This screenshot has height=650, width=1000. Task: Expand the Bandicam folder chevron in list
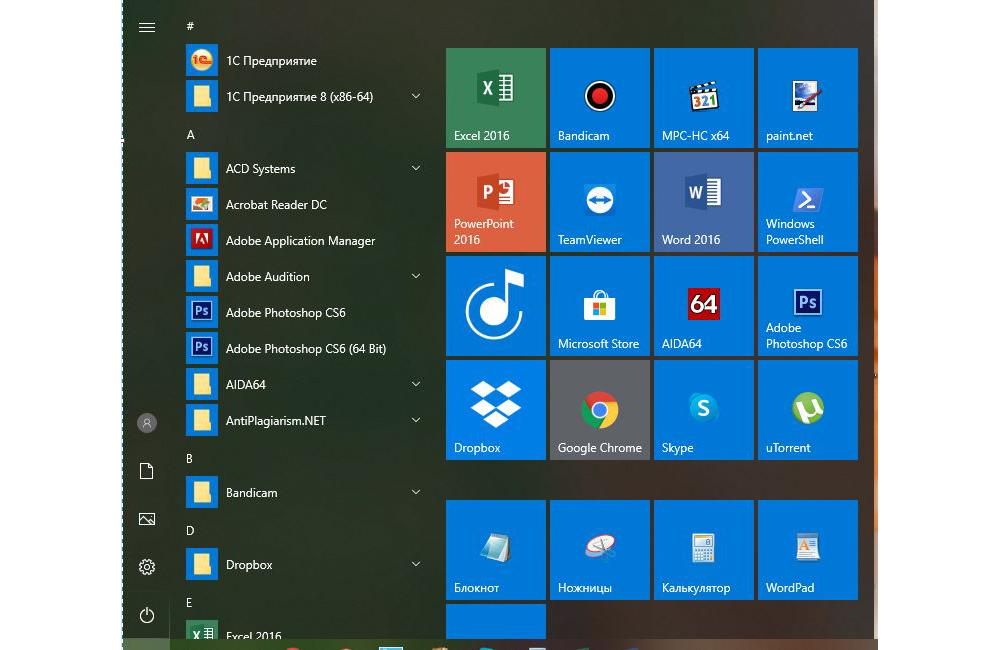pyautogui.click(x=416, y=492)
